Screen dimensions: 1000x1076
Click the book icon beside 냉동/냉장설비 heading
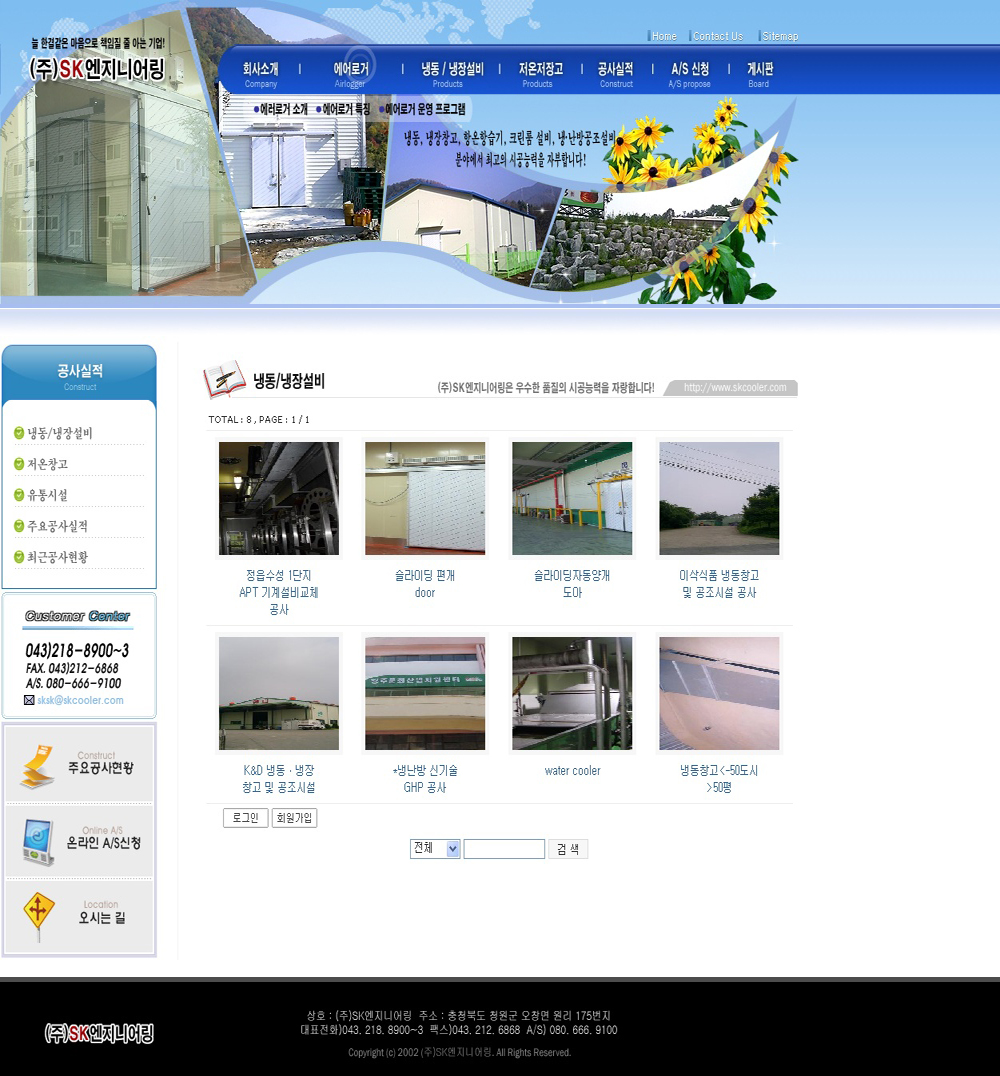click(224, 379)
